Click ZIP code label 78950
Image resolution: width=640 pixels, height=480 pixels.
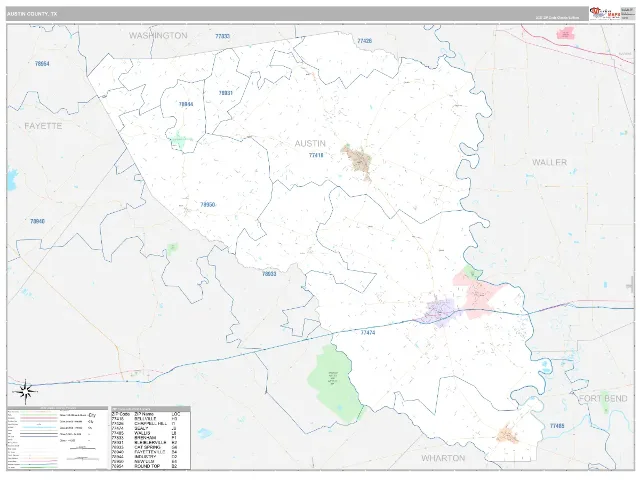(x=208, y=205)
